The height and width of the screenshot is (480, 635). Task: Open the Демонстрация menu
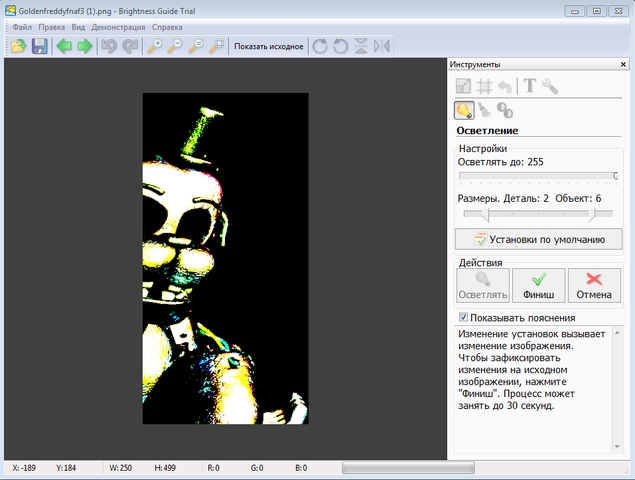(118, 27)
